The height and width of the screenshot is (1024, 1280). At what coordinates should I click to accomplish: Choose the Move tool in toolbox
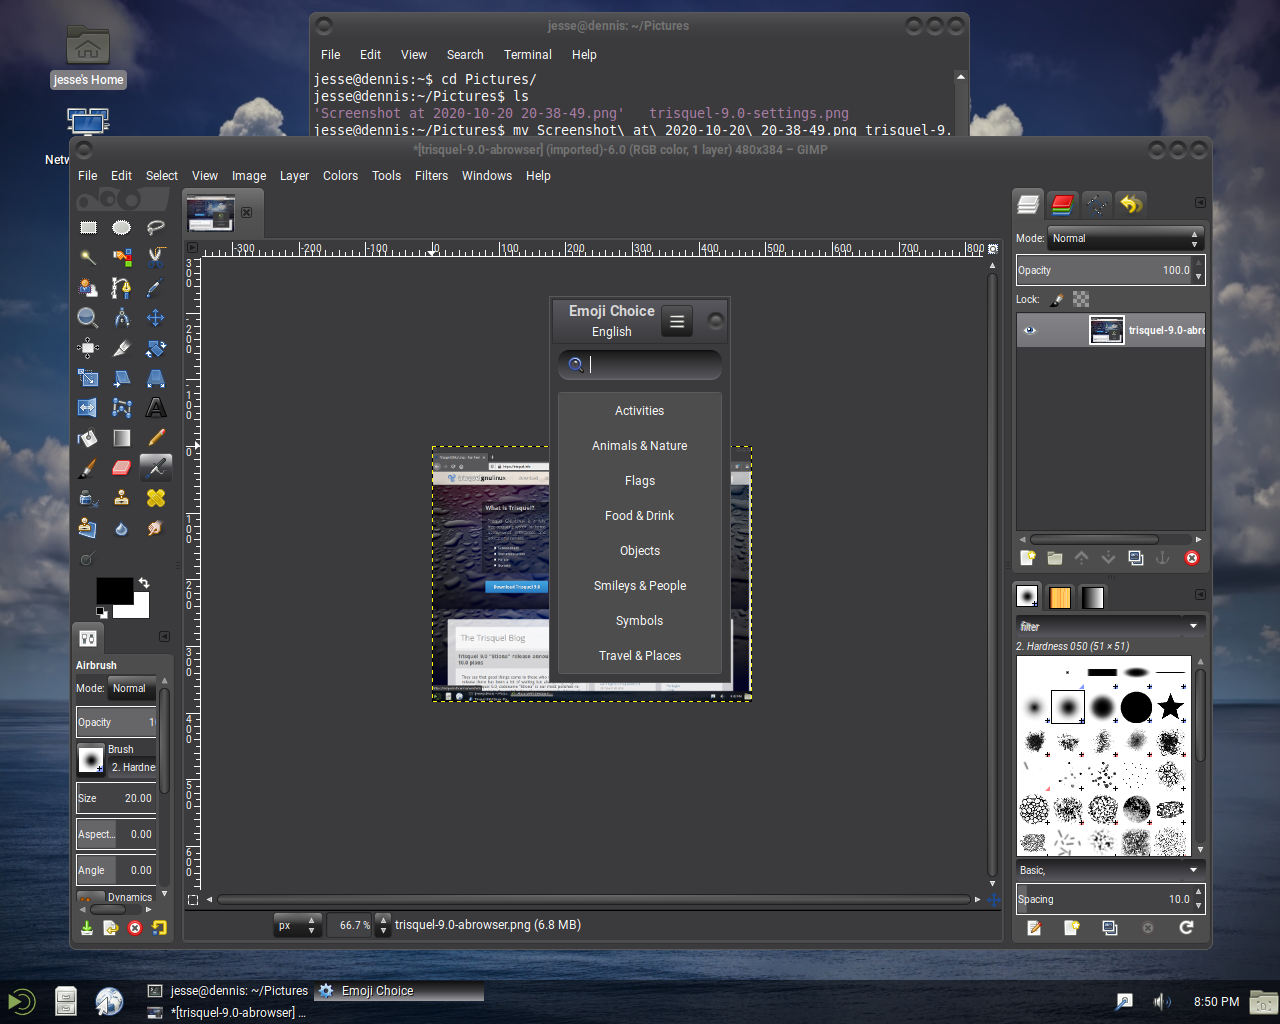coord(155,318)
